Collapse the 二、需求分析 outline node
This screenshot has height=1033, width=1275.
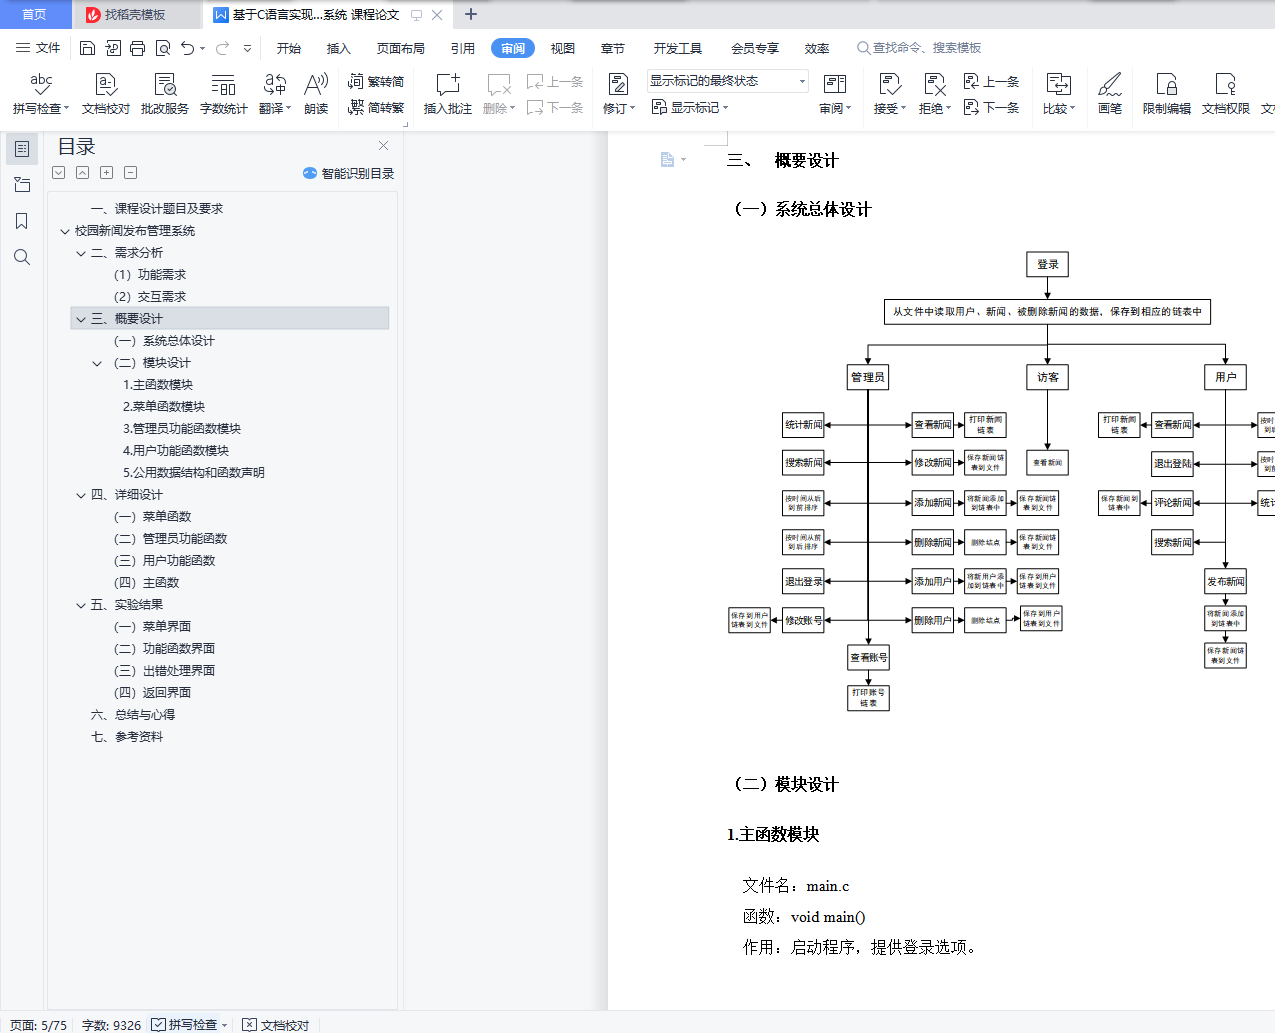pyautogui.click(x=81, y=253)
